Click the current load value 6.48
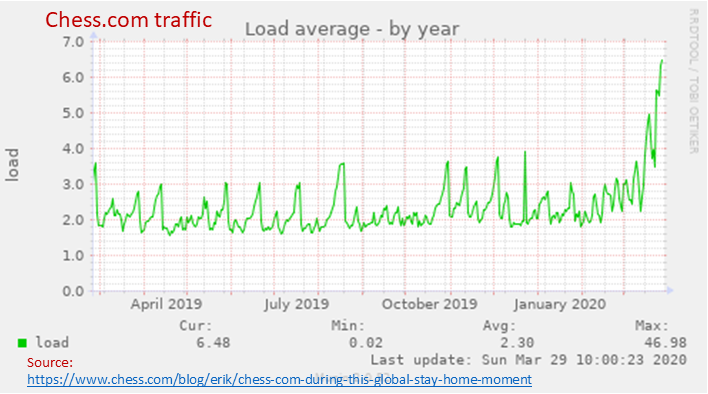The width and height of the screenshot is (708, 394). pos(213,343)
